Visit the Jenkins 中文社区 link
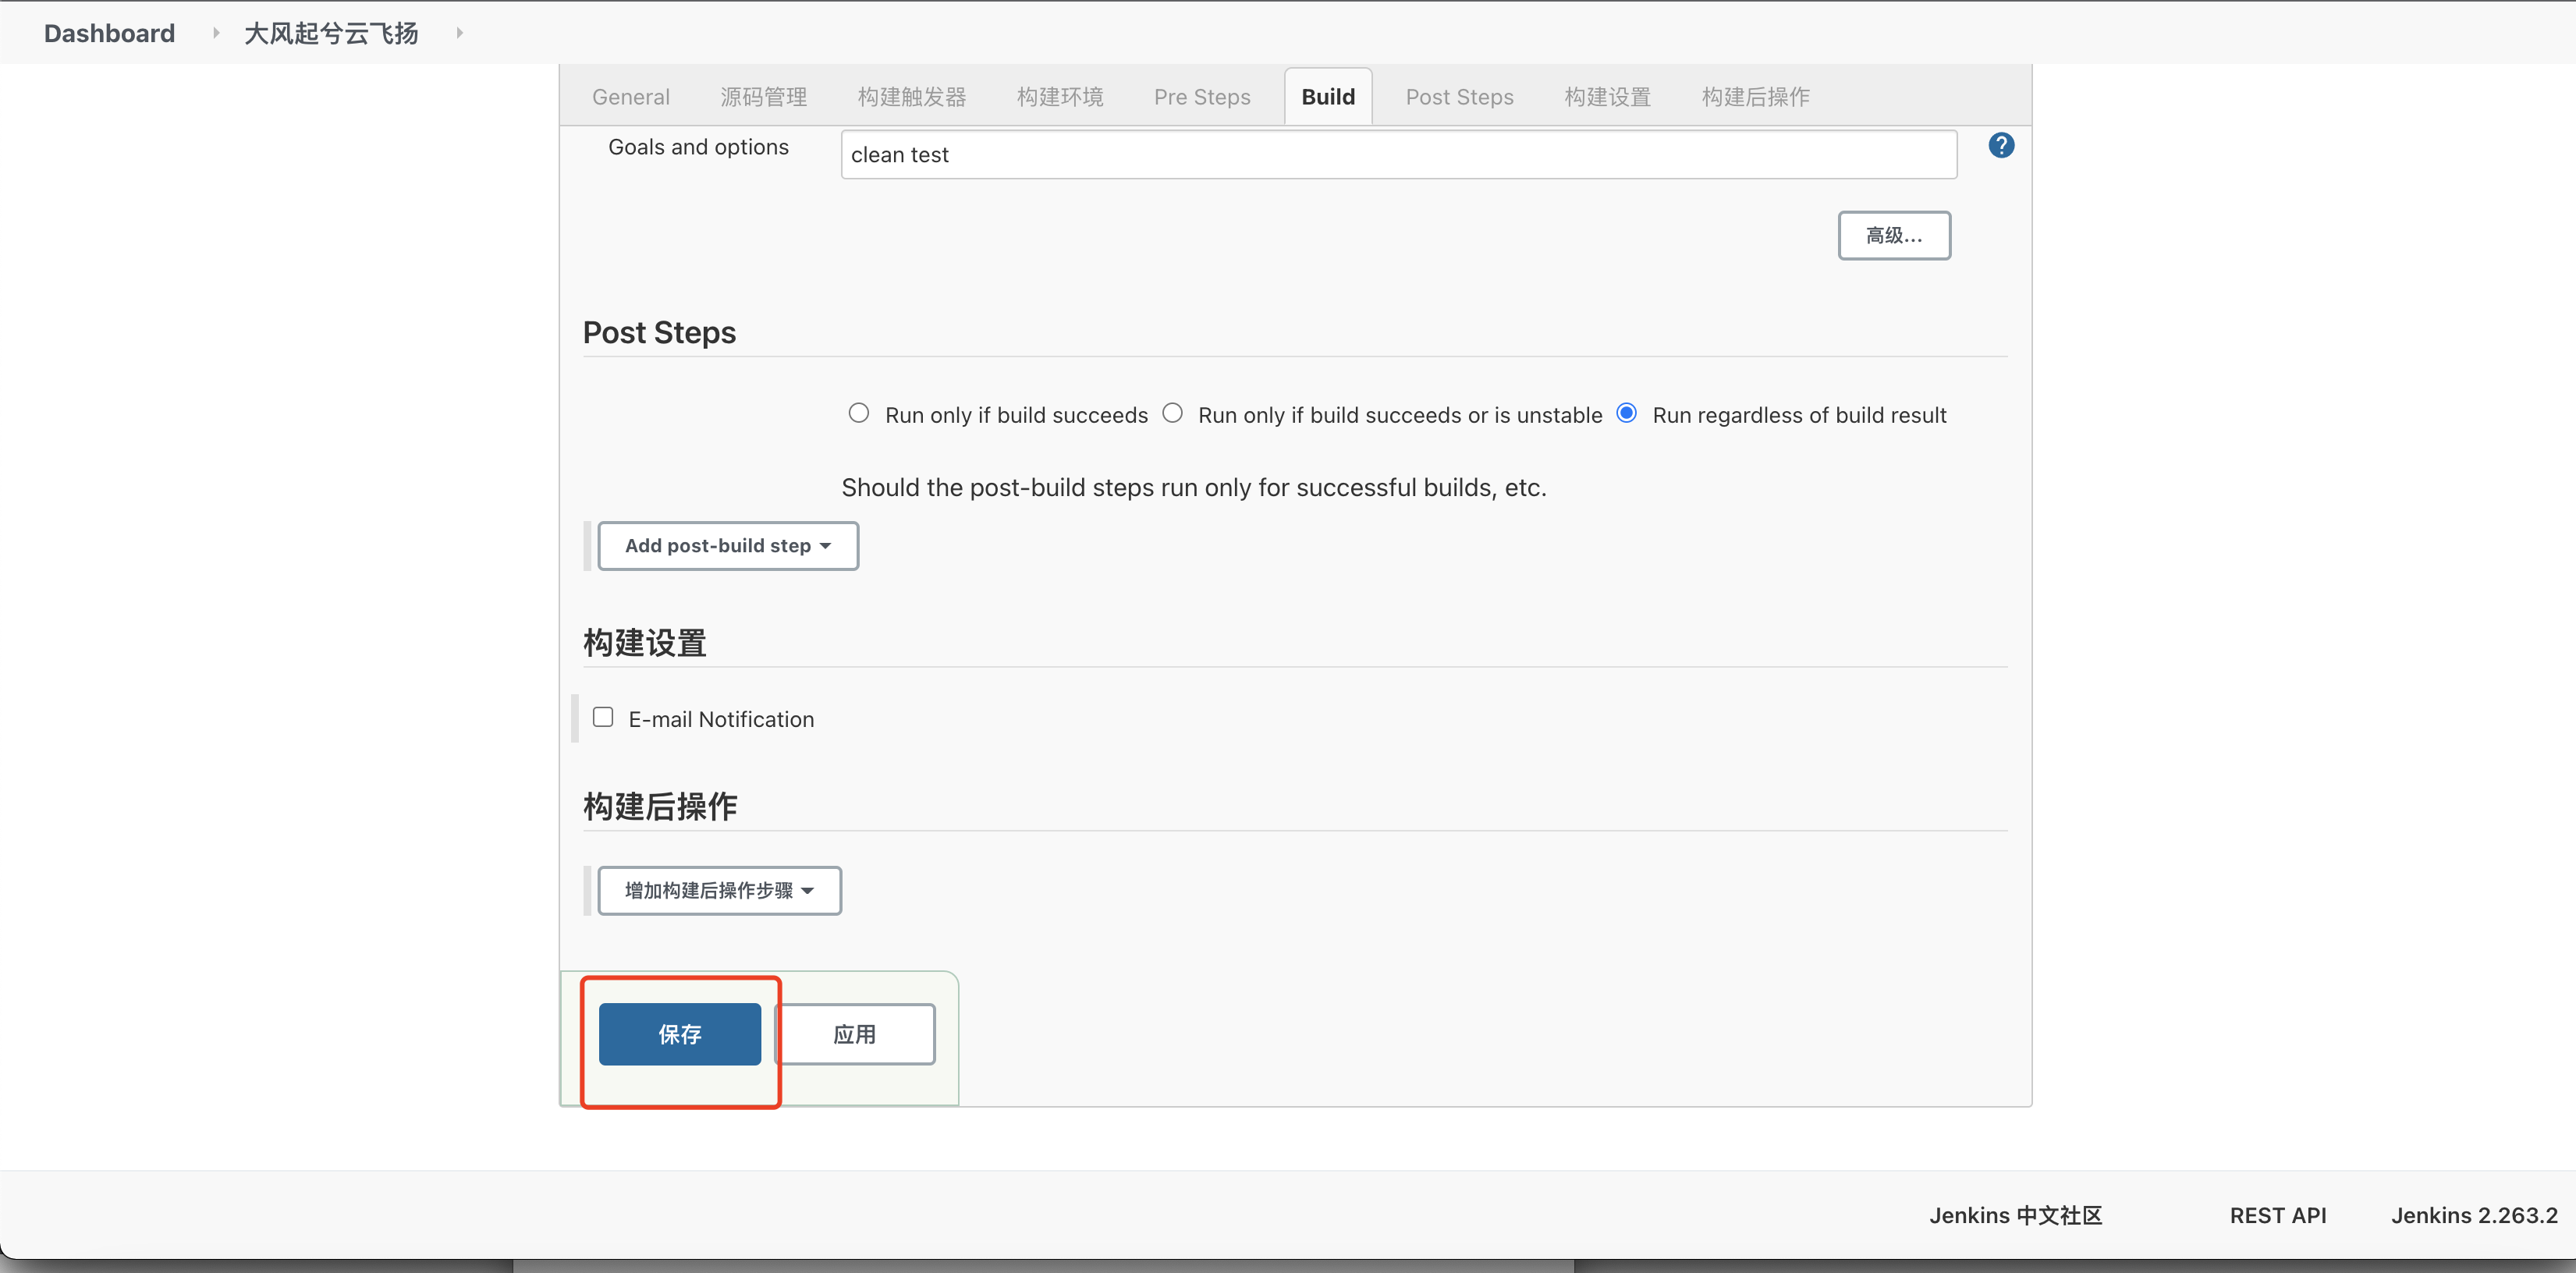Viewport: 2576px width, 1273px height. (x=2014, y=1215)
